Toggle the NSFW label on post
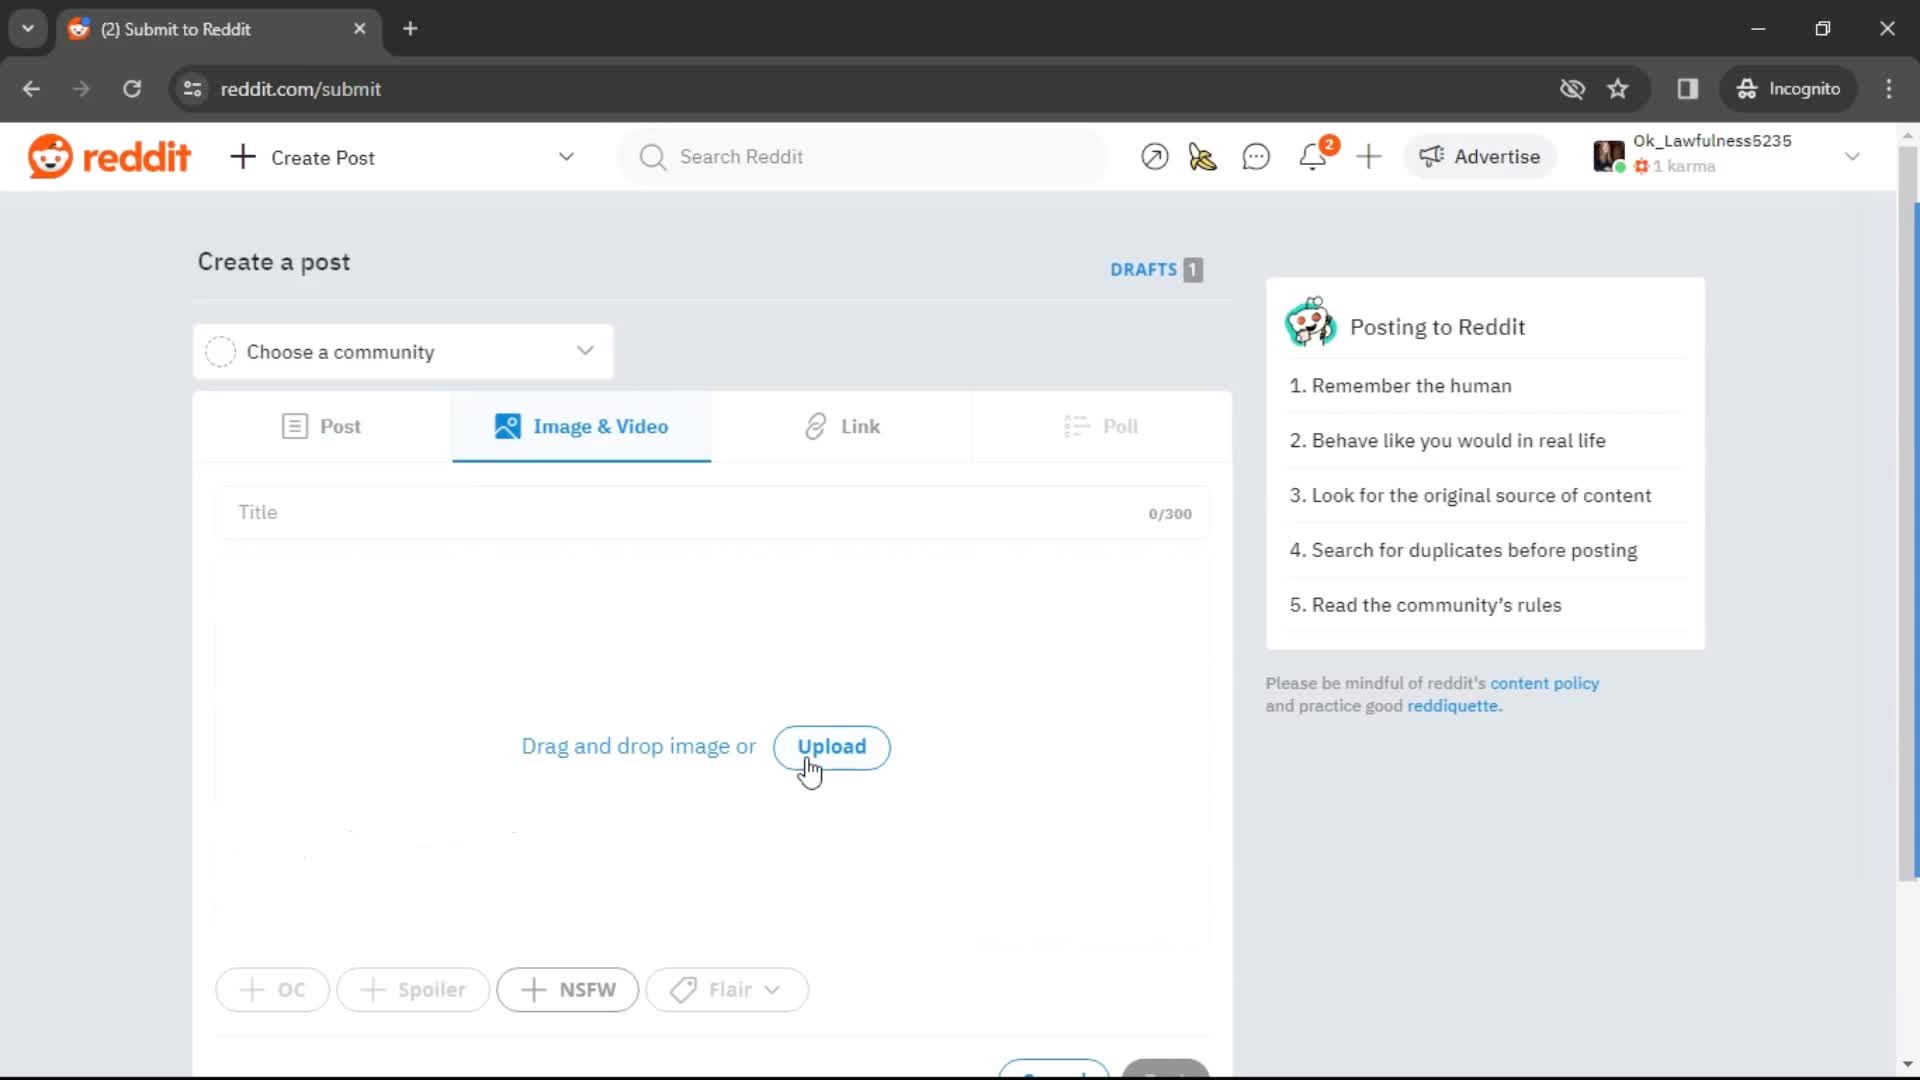 click(x=568, y=989)
